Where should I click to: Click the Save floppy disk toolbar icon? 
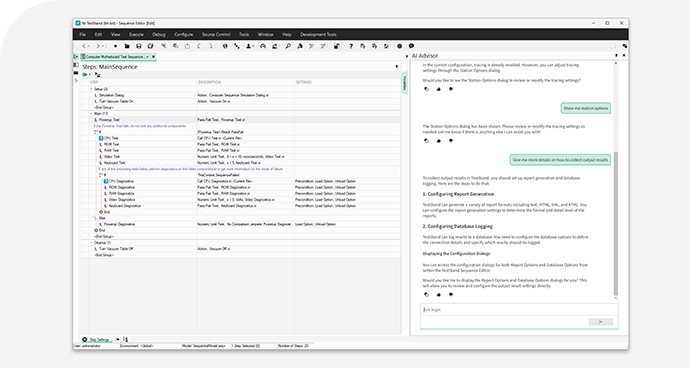tap(139, 46)
